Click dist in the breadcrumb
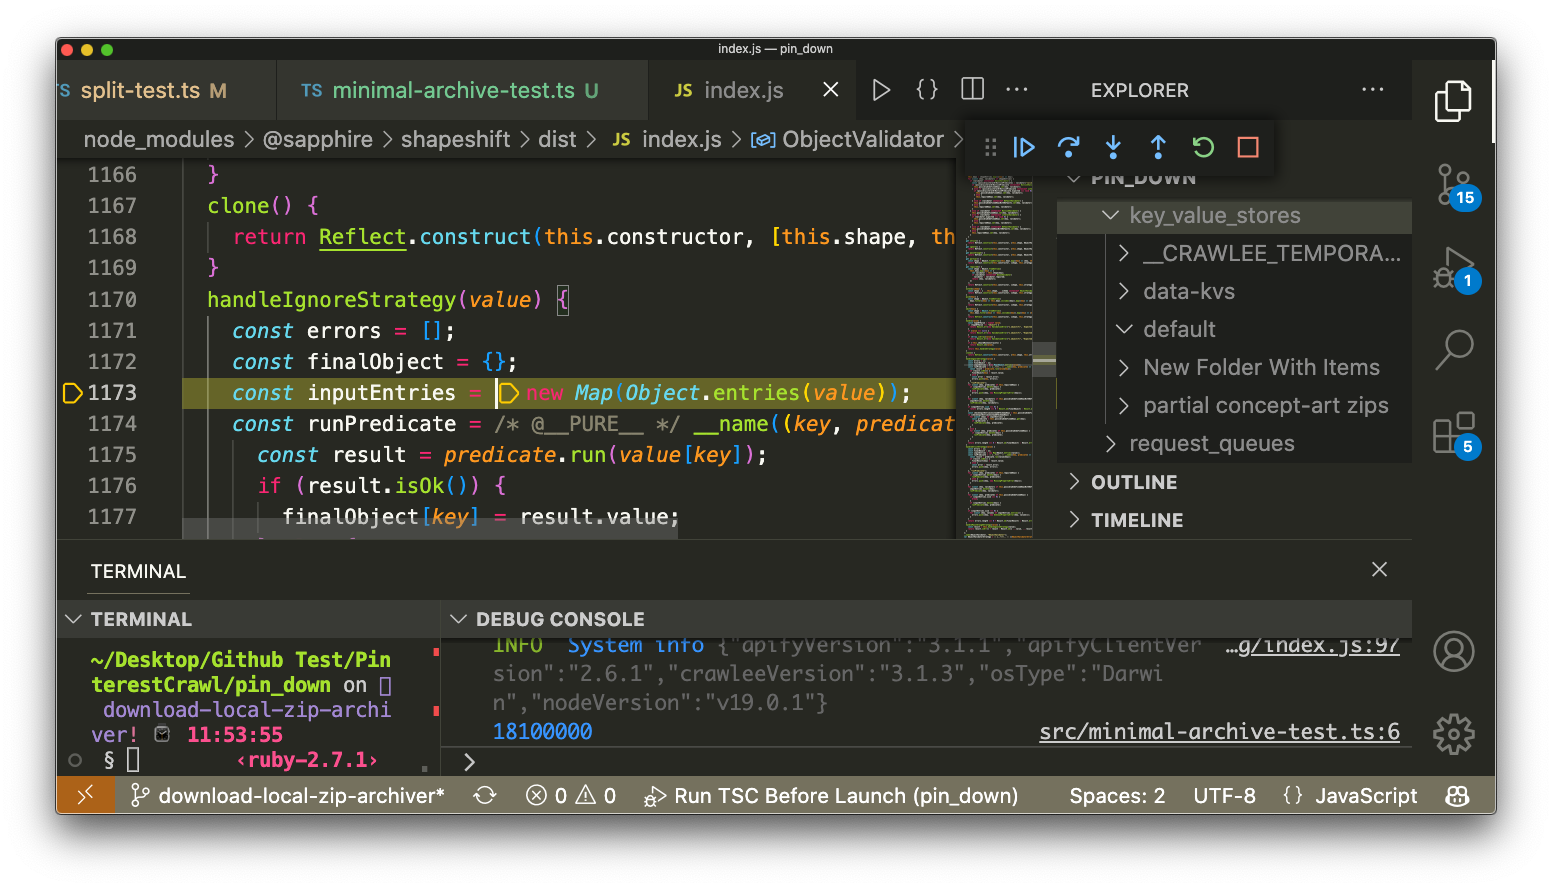This screenshot has width=1552, height=888. pyautogui.click(x=557, y=139)
